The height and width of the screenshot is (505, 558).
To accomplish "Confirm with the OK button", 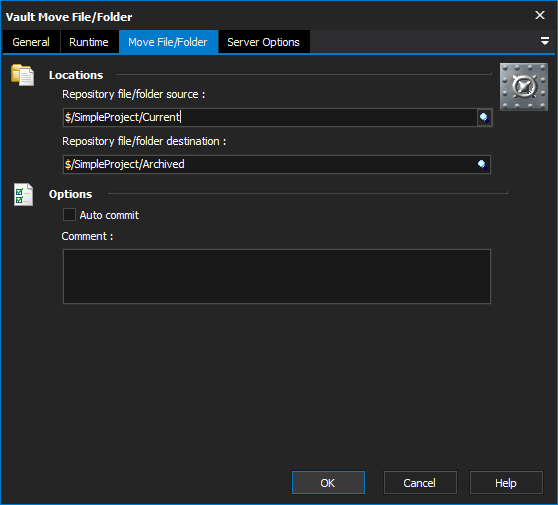I will 328,483.
